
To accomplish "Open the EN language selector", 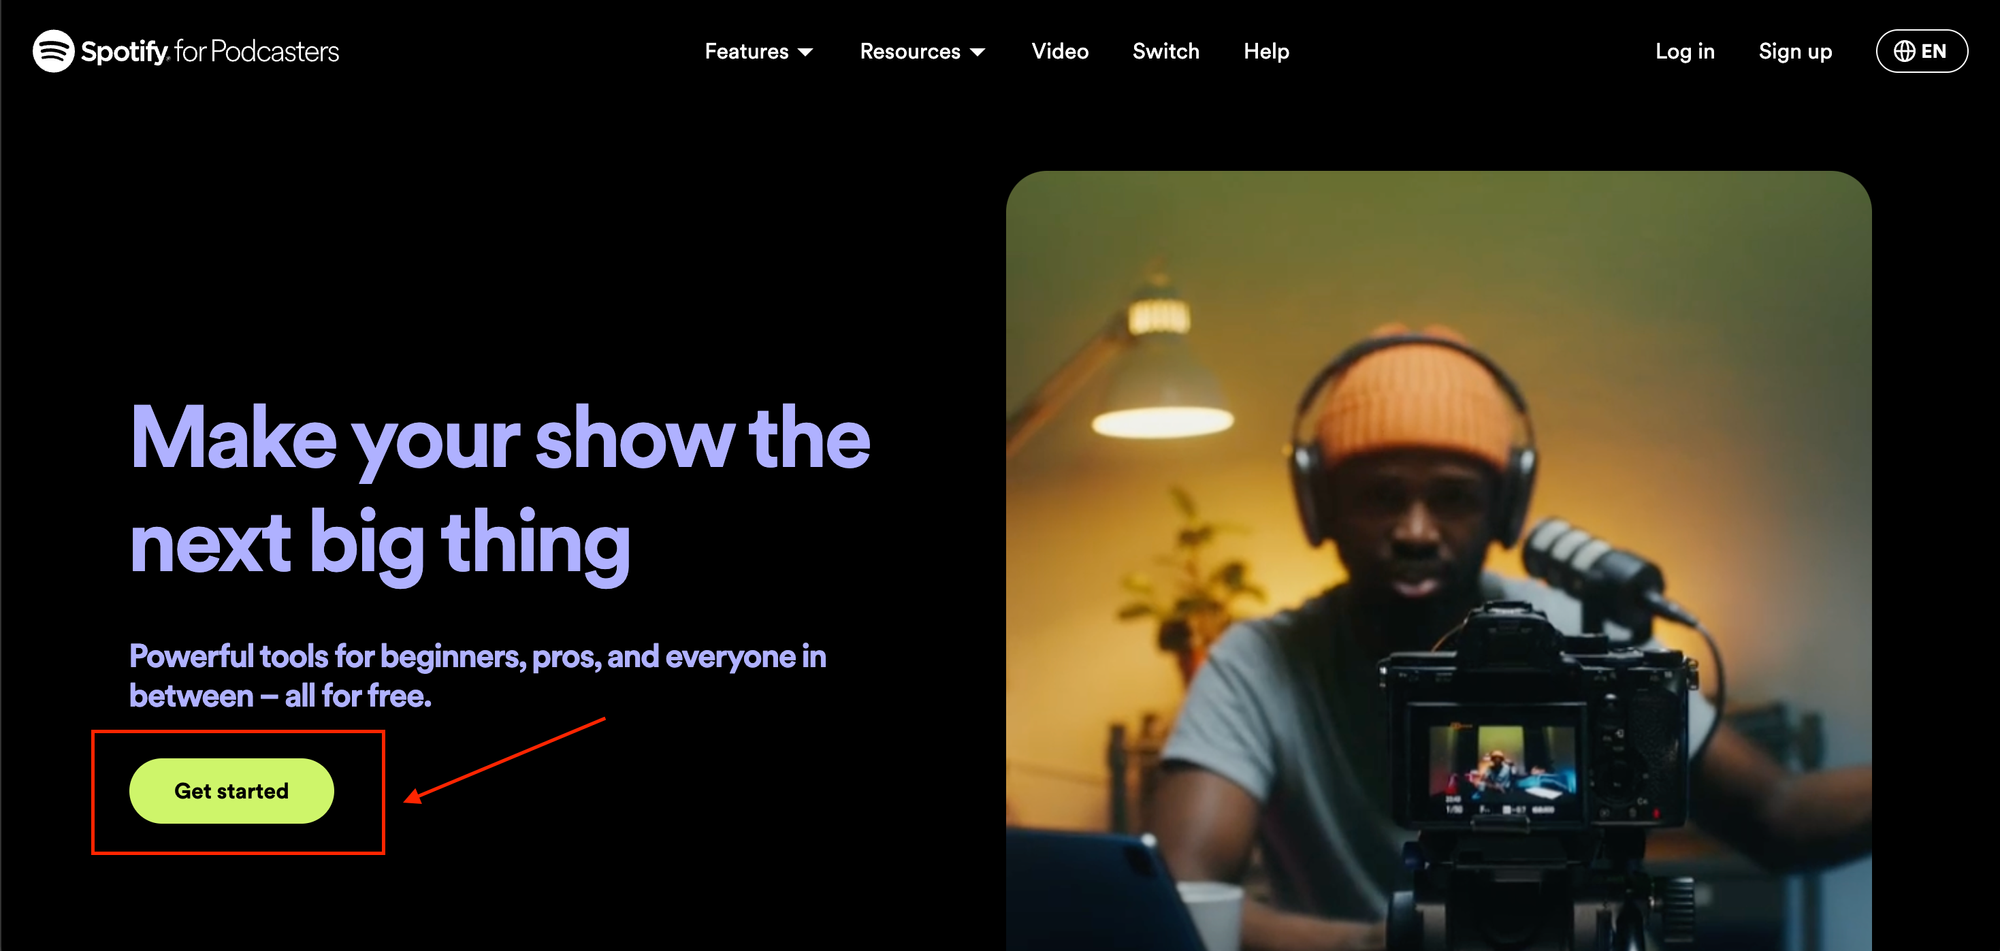I will (1933, 51).
